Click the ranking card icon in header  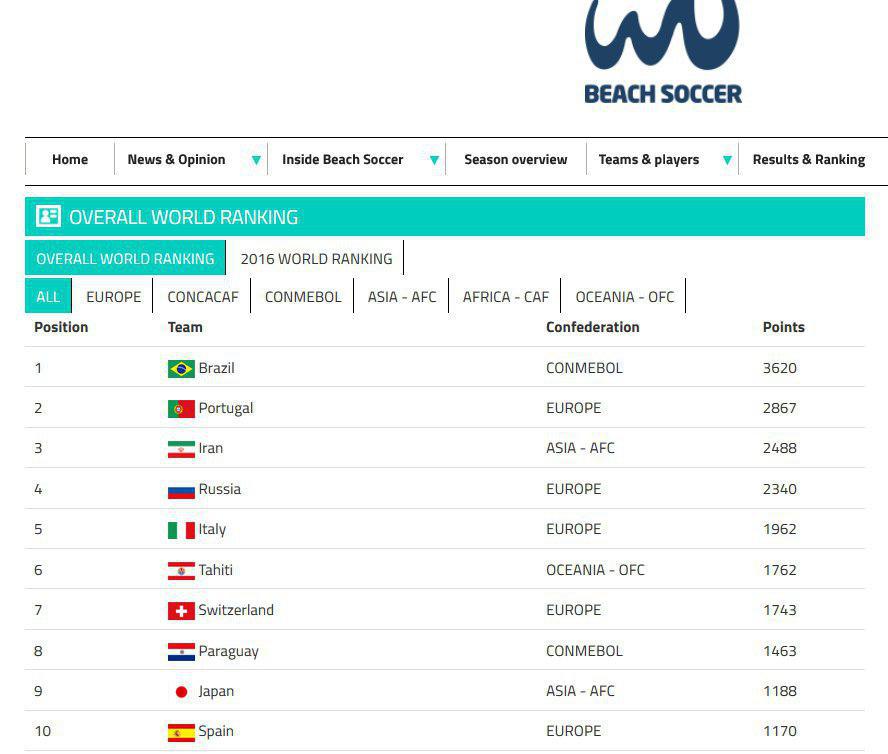point(48,216)
